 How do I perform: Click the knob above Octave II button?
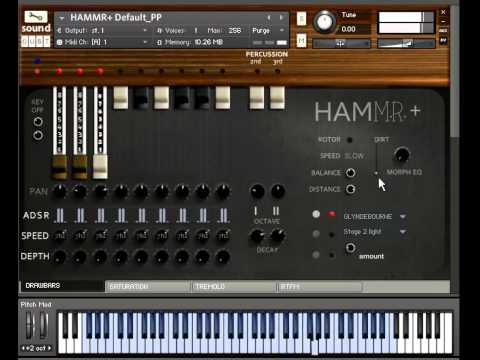(277, 191)
